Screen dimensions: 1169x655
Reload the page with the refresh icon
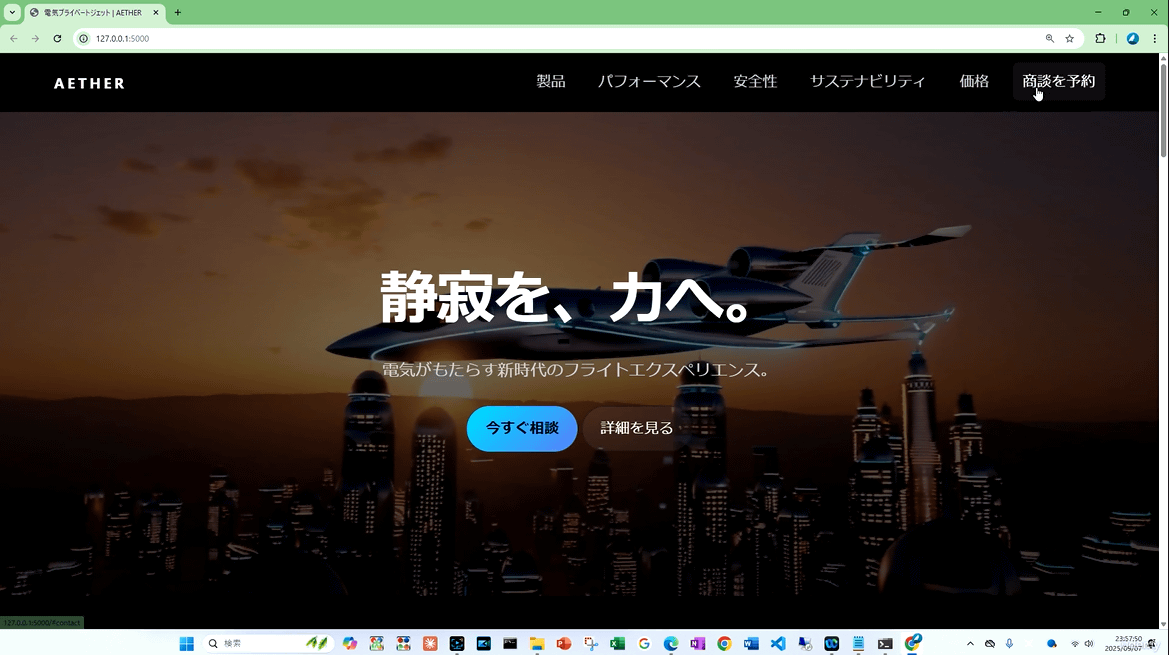(57, 38)
